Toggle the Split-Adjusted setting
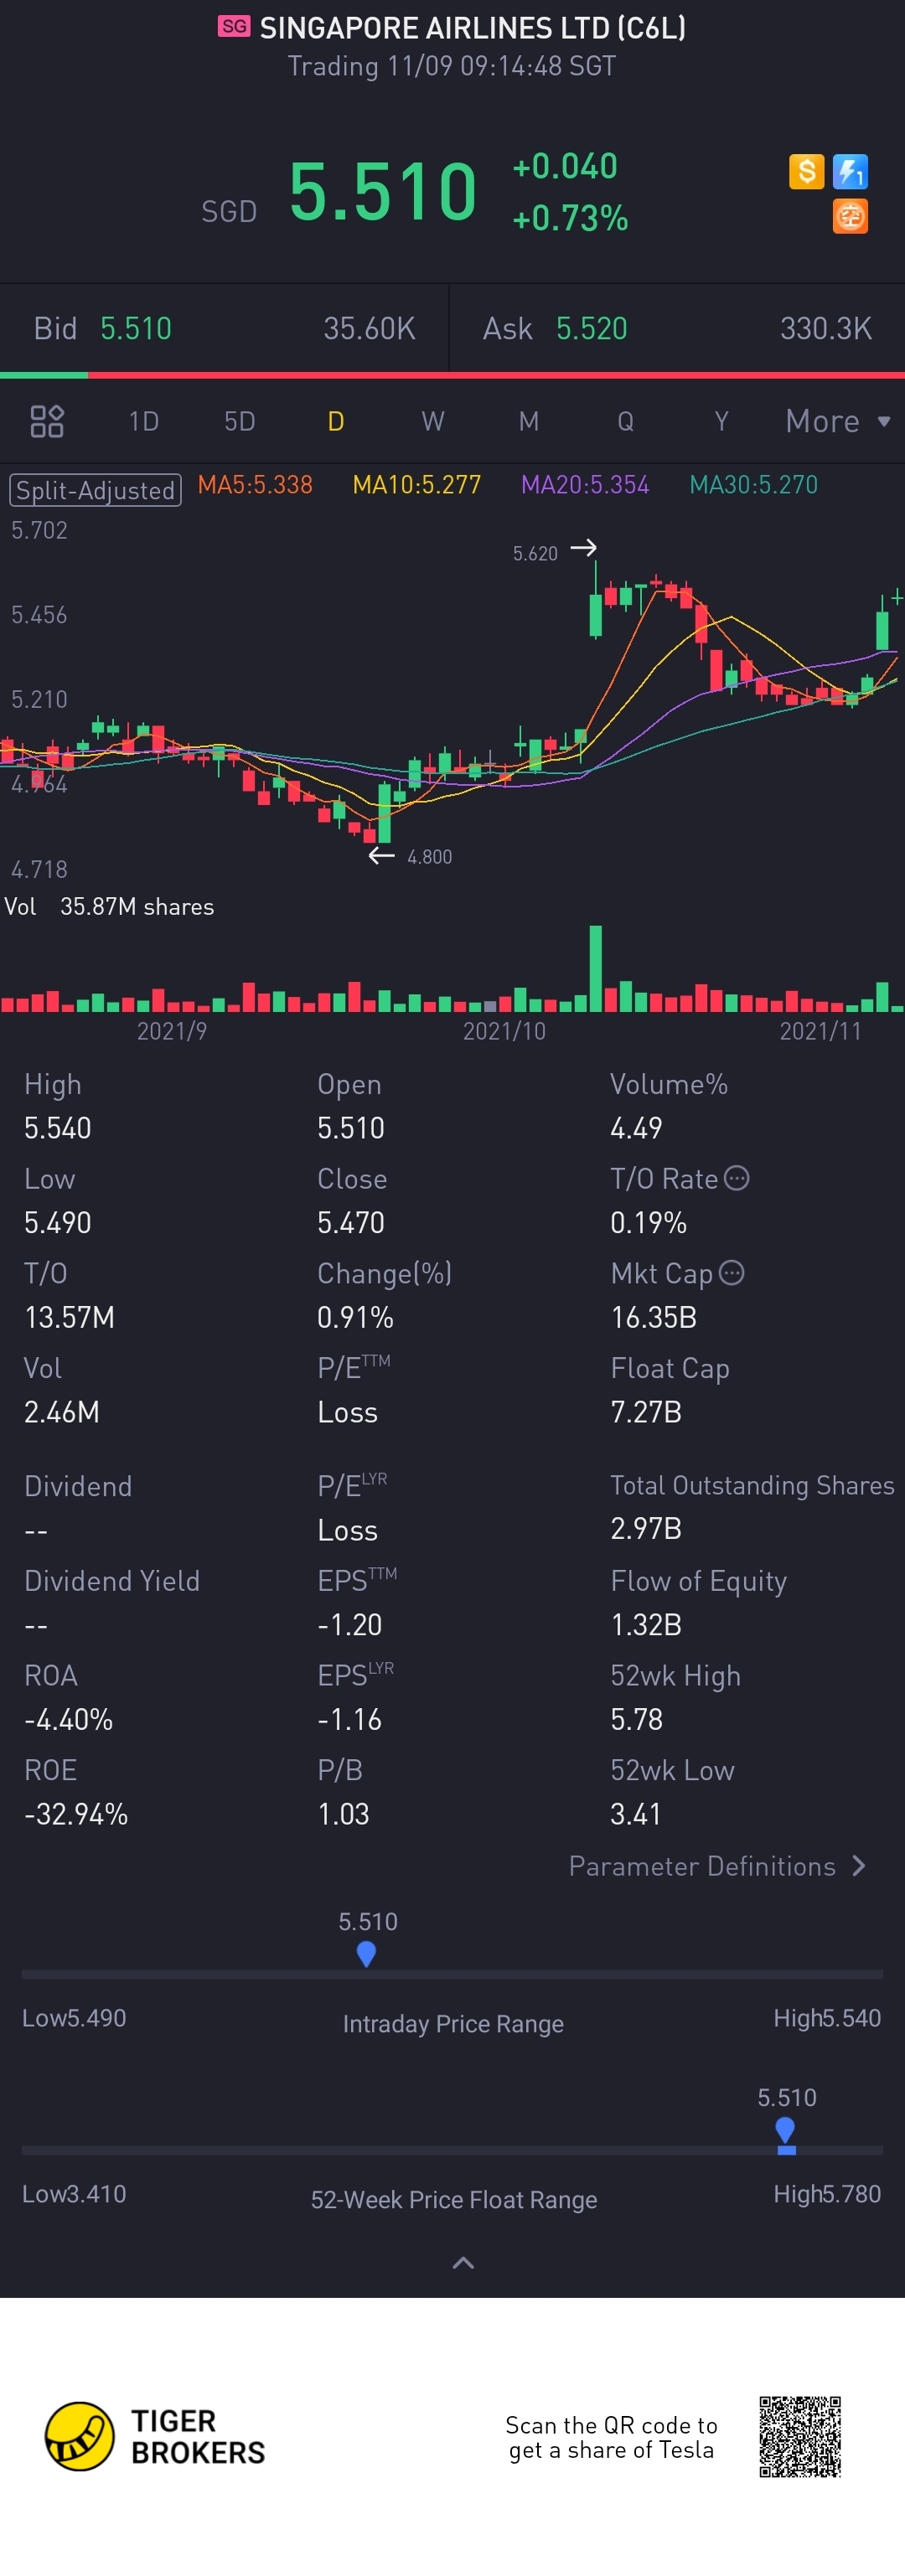The width and height of the screenshot is (905, 2576). (x=96, y=490)
